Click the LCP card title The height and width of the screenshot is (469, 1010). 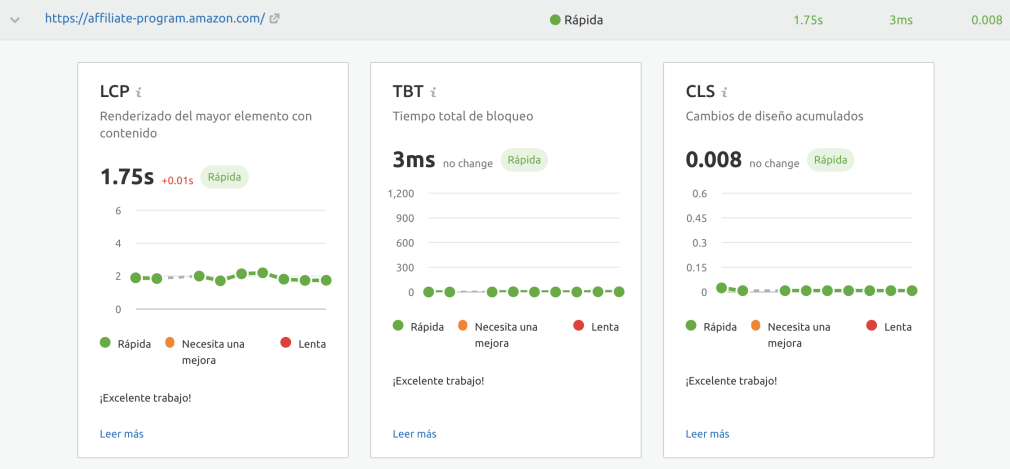[x=115, y=91]
